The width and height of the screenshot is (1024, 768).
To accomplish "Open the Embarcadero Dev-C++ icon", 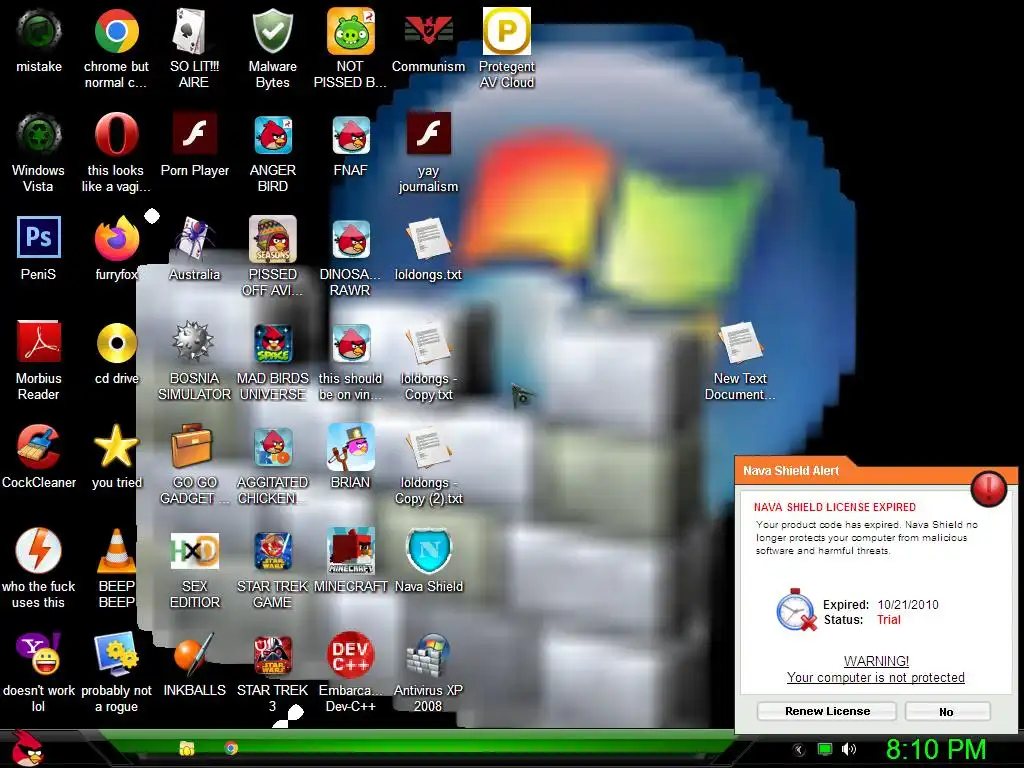I will [x=351, y=654].
